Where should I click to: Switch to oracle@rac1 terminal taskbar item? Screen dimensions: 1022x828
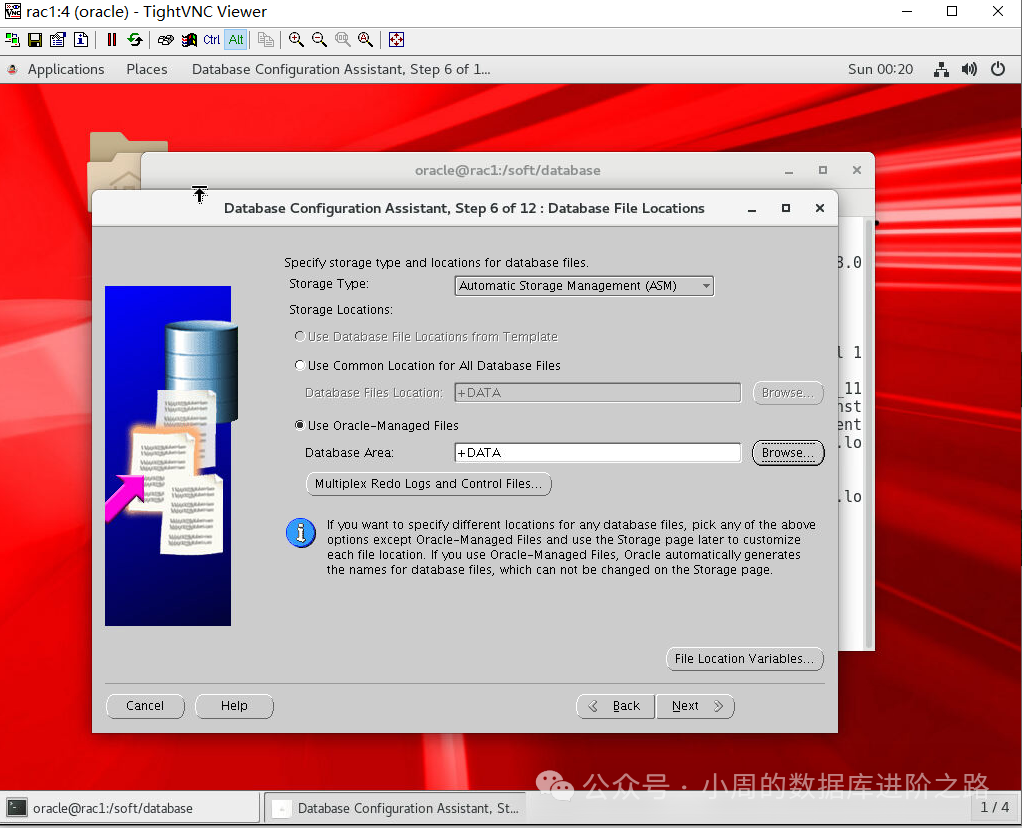point(130,808)
